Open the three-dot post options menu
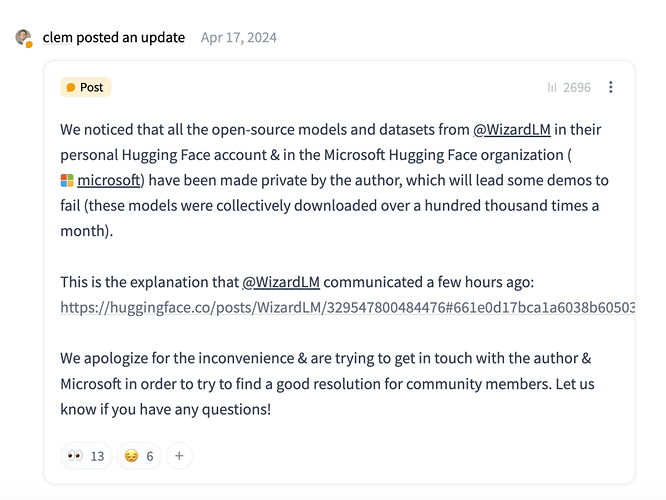Image resolution: width=666 pixels, height=500 pixels. [611, 87]
